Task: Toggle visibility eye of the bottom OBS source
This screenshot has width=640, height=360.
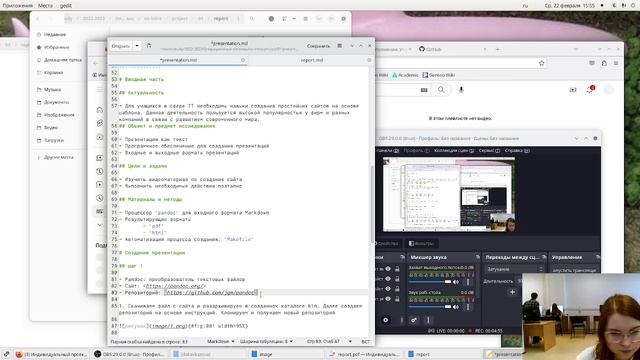Action: [x=388, y=299]
